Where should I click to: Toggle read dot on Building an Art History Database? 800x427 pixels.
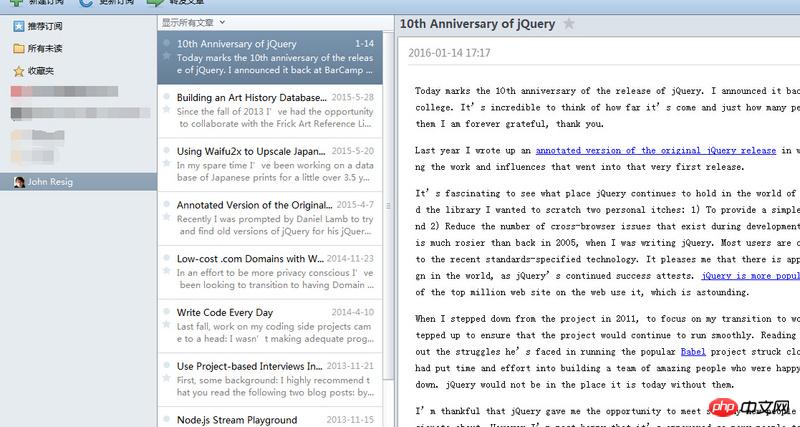[166, 96]
